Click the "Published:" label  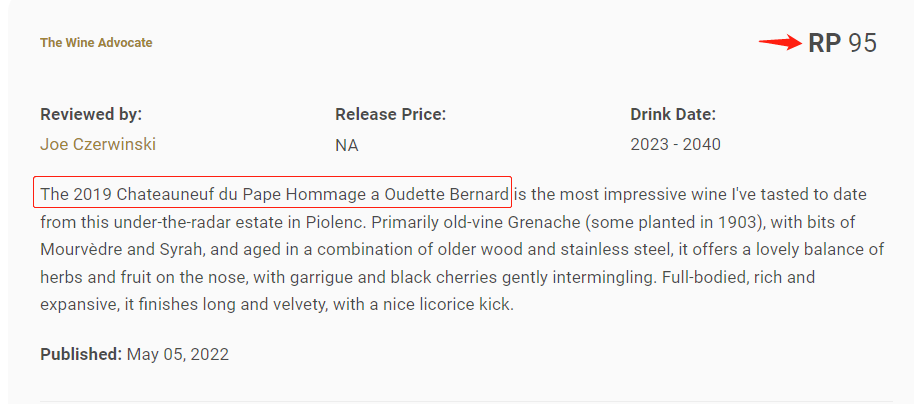[81, 353]
